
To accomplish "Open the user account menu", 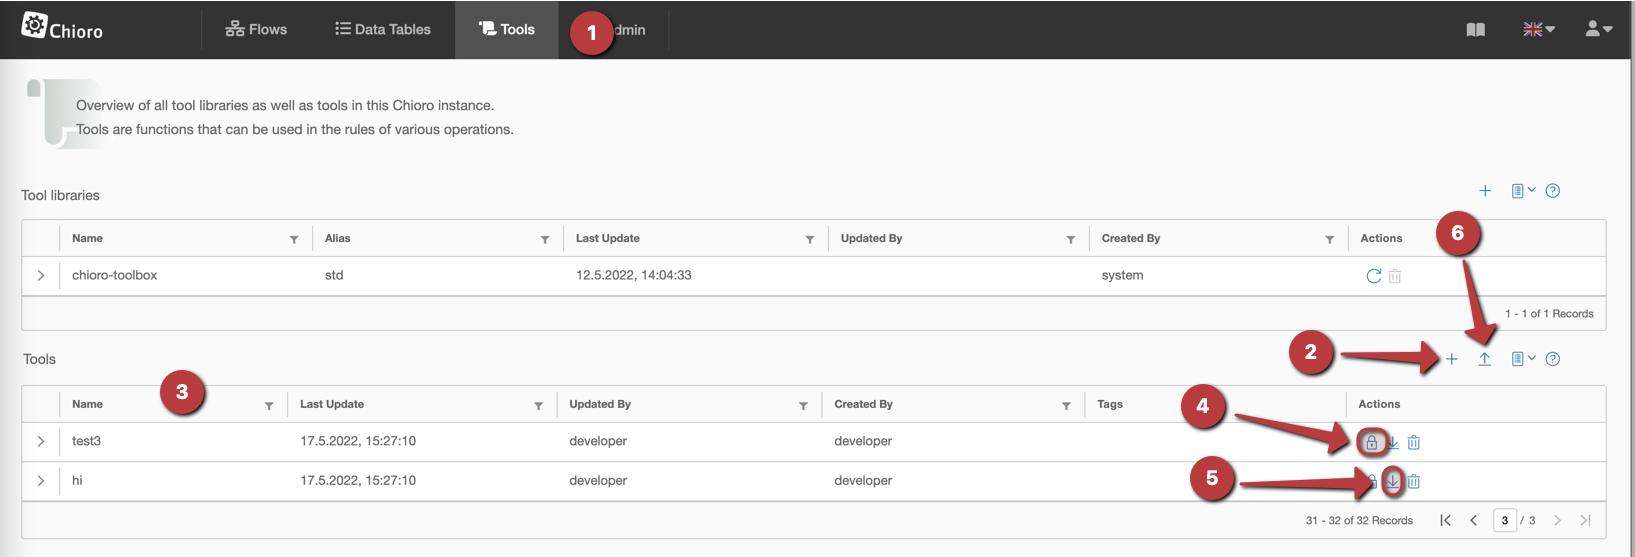I will (x=1598, y=30).
